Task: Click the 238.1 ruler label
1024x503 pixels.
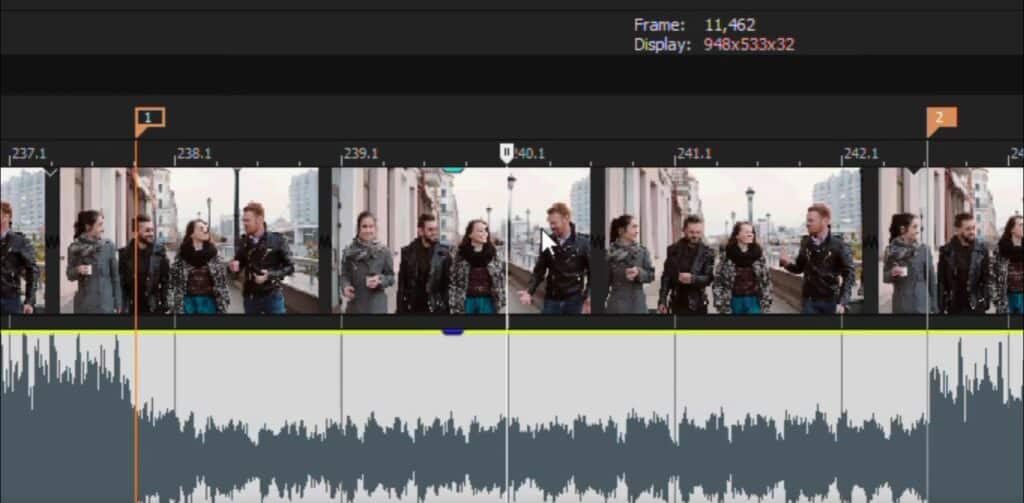Action: [x=195, y=154]
